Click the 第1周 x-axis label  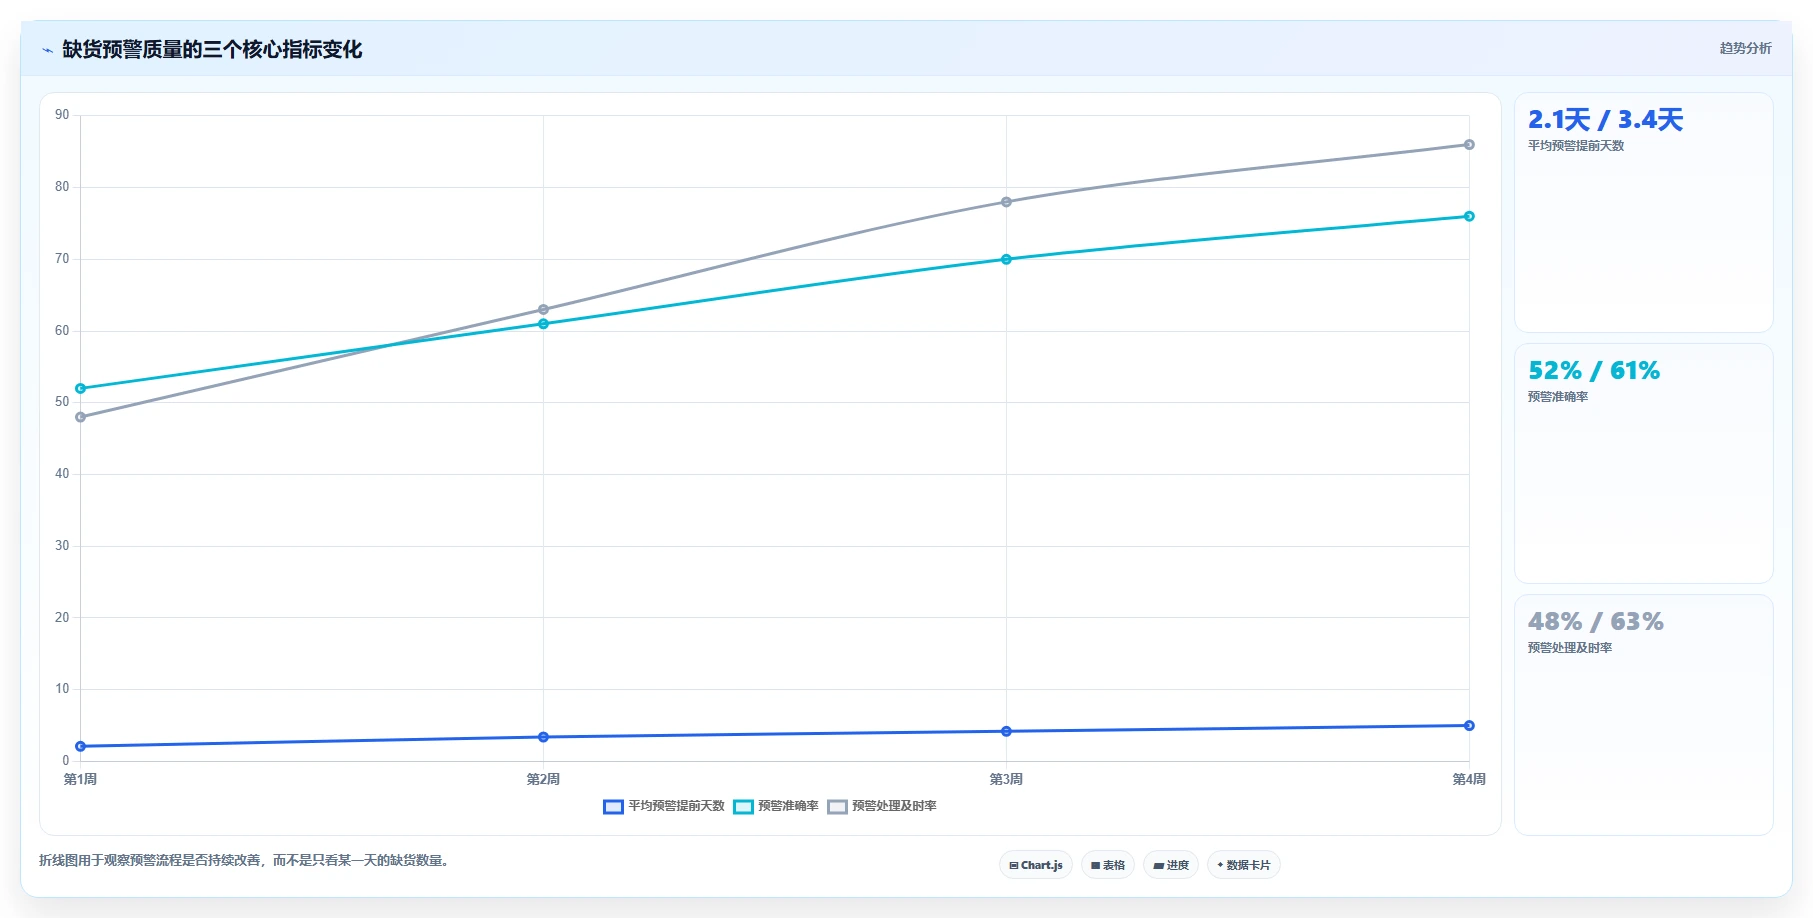click(x=80, y=779)
